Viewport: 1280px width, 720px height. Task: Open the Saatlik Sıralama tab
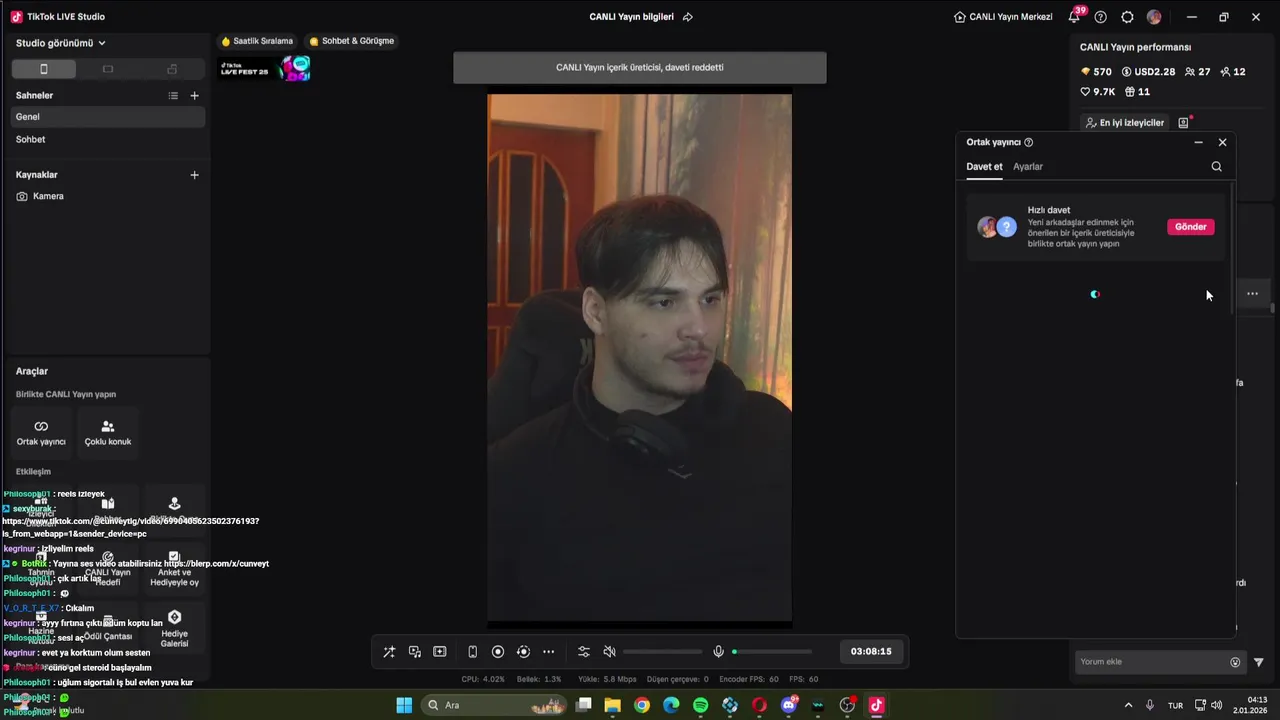(x=257, y=42)
